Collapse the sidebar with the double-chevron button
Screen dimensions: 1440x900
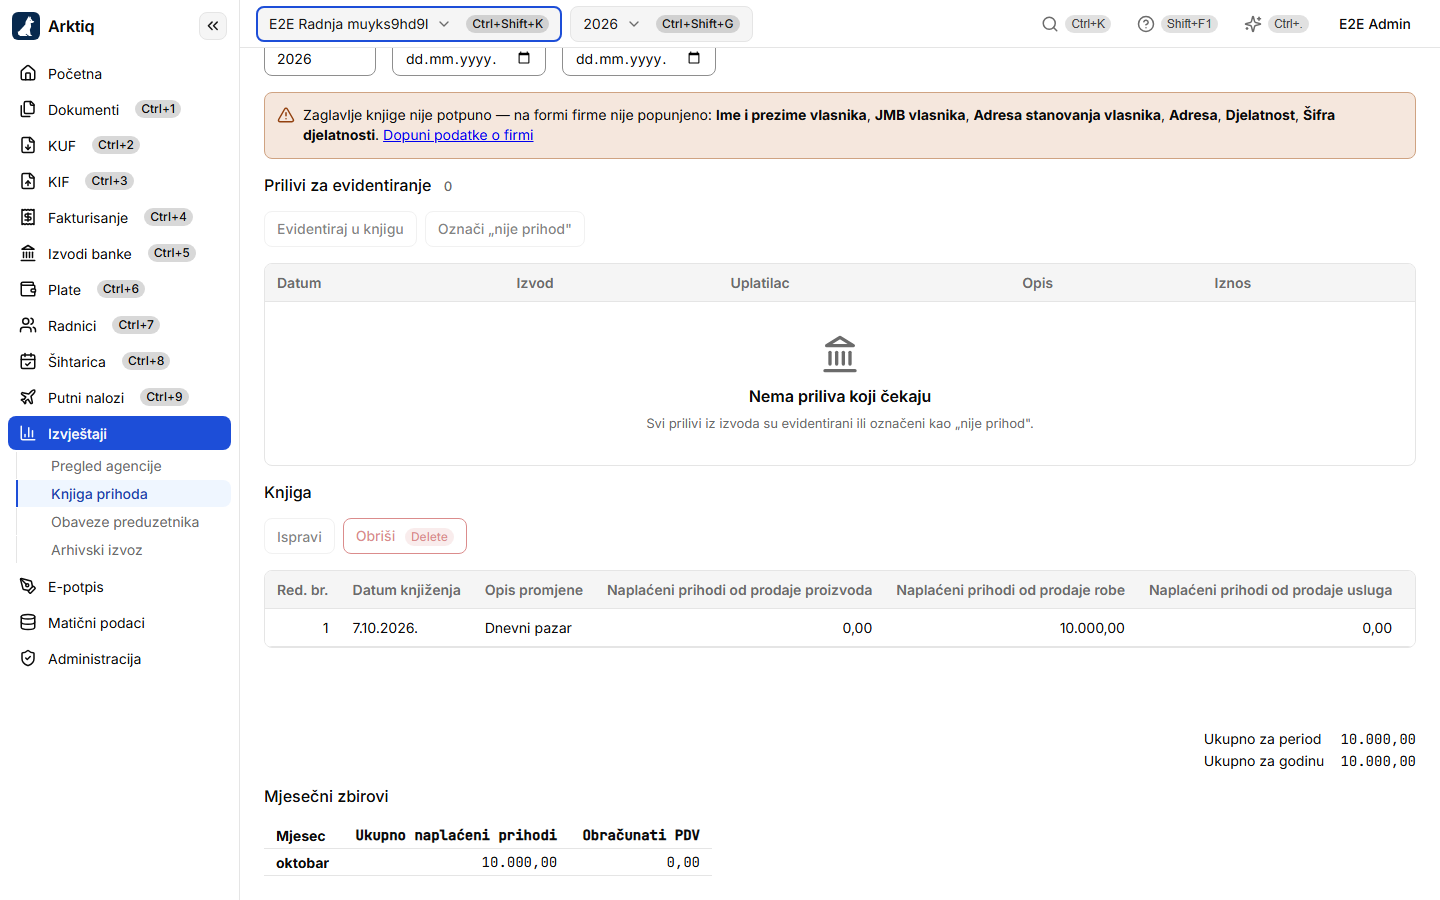[213, 26]
